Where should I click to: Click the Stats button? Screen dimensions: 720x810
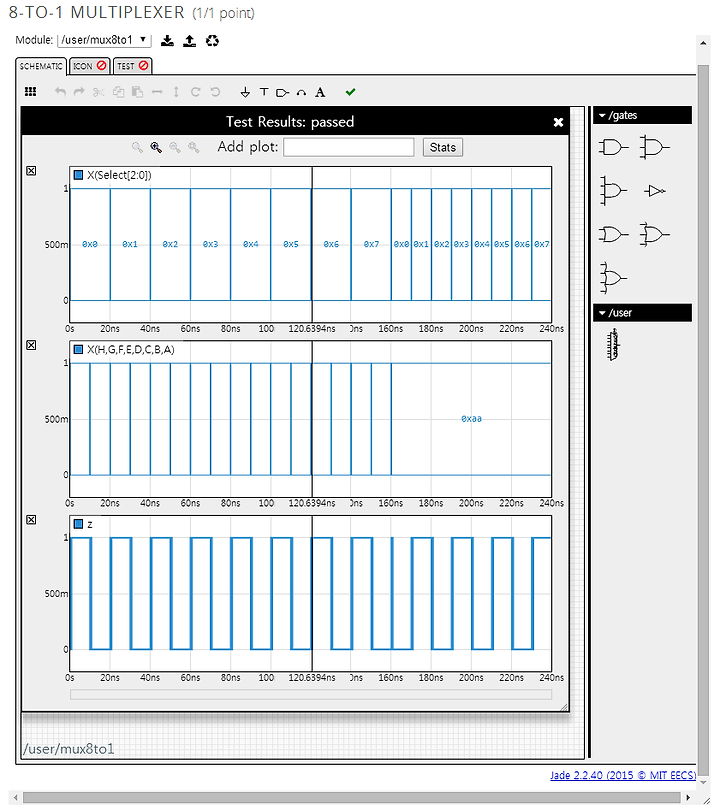(x=443, y=147)
